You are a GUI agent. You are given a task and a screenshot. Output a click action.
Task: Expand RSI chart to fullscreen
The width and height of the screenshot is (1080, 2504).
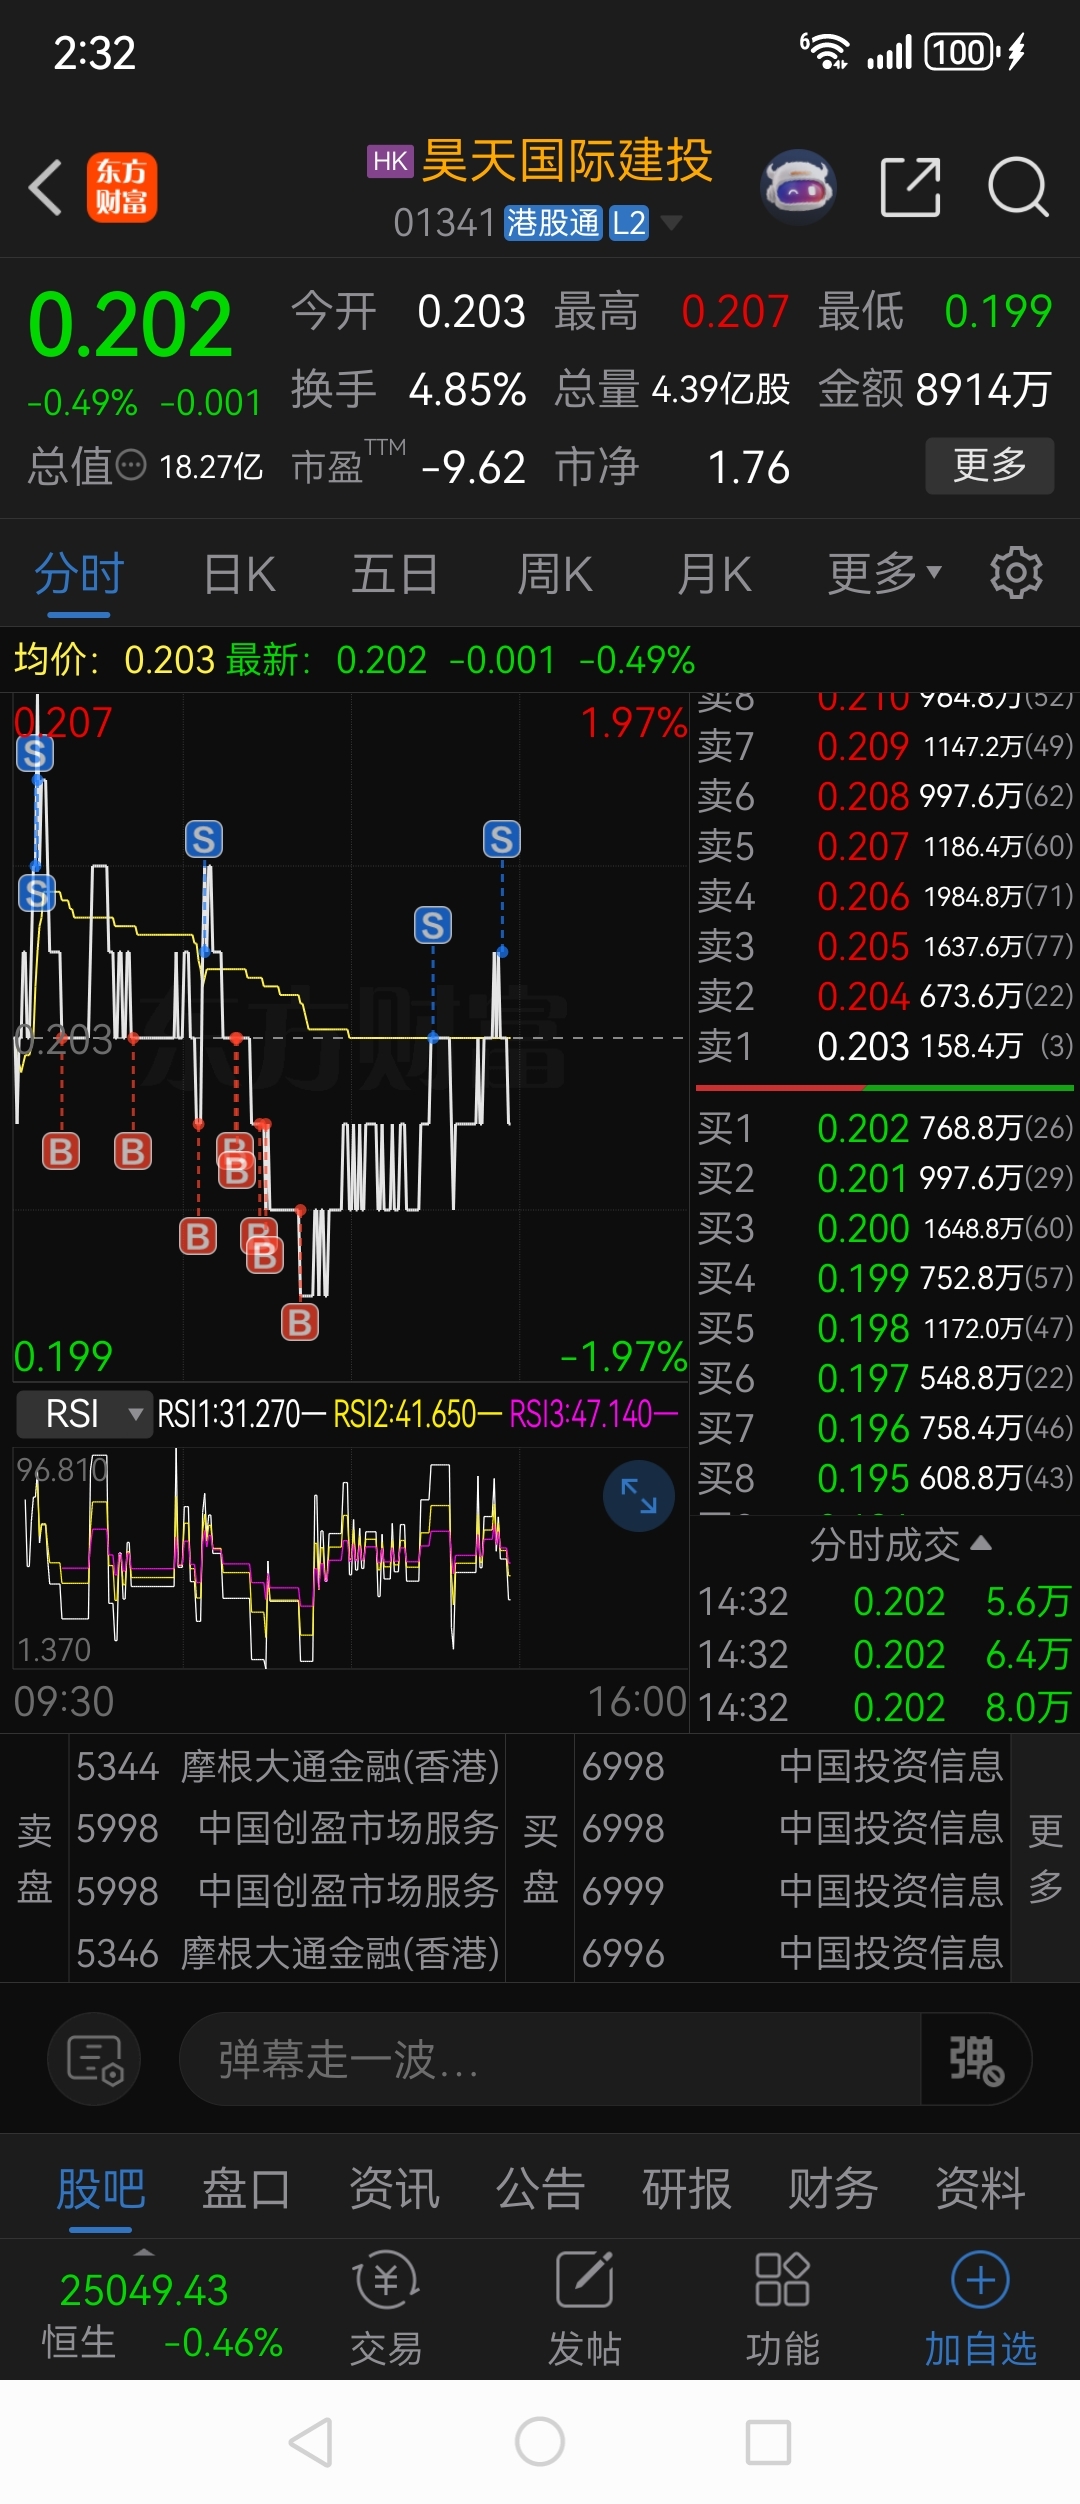point(638,1496)
